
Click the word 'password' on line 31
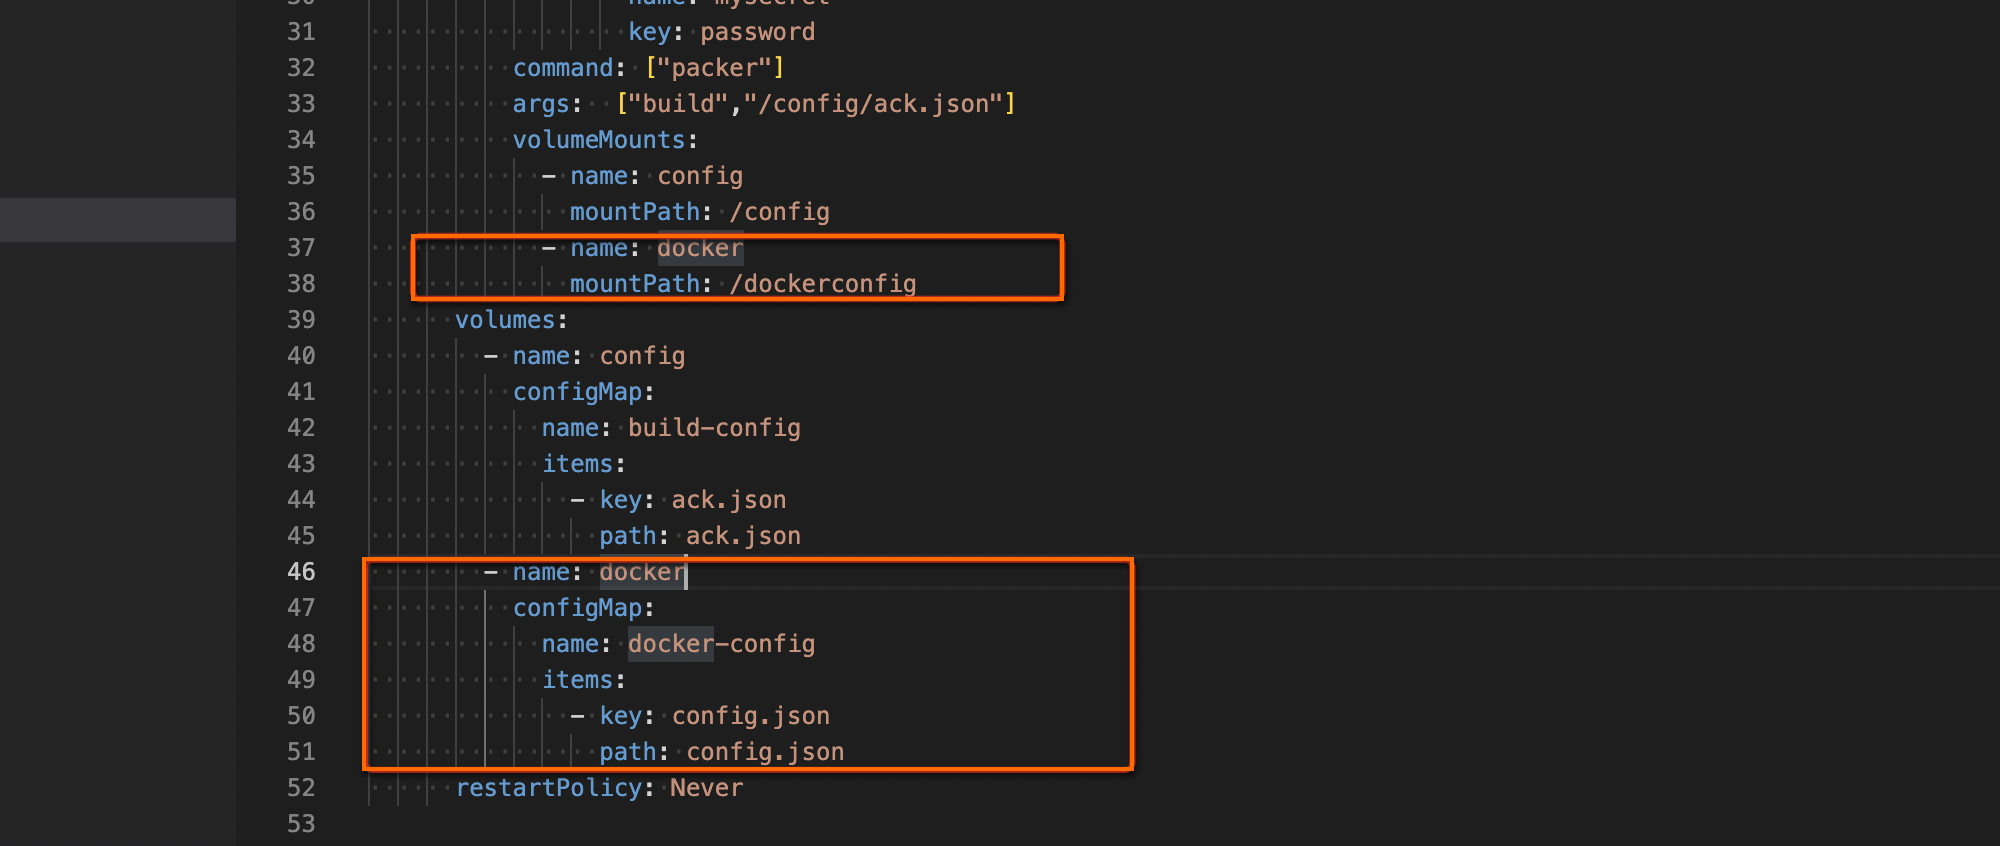pyautogui.click(x=758, y=32)
